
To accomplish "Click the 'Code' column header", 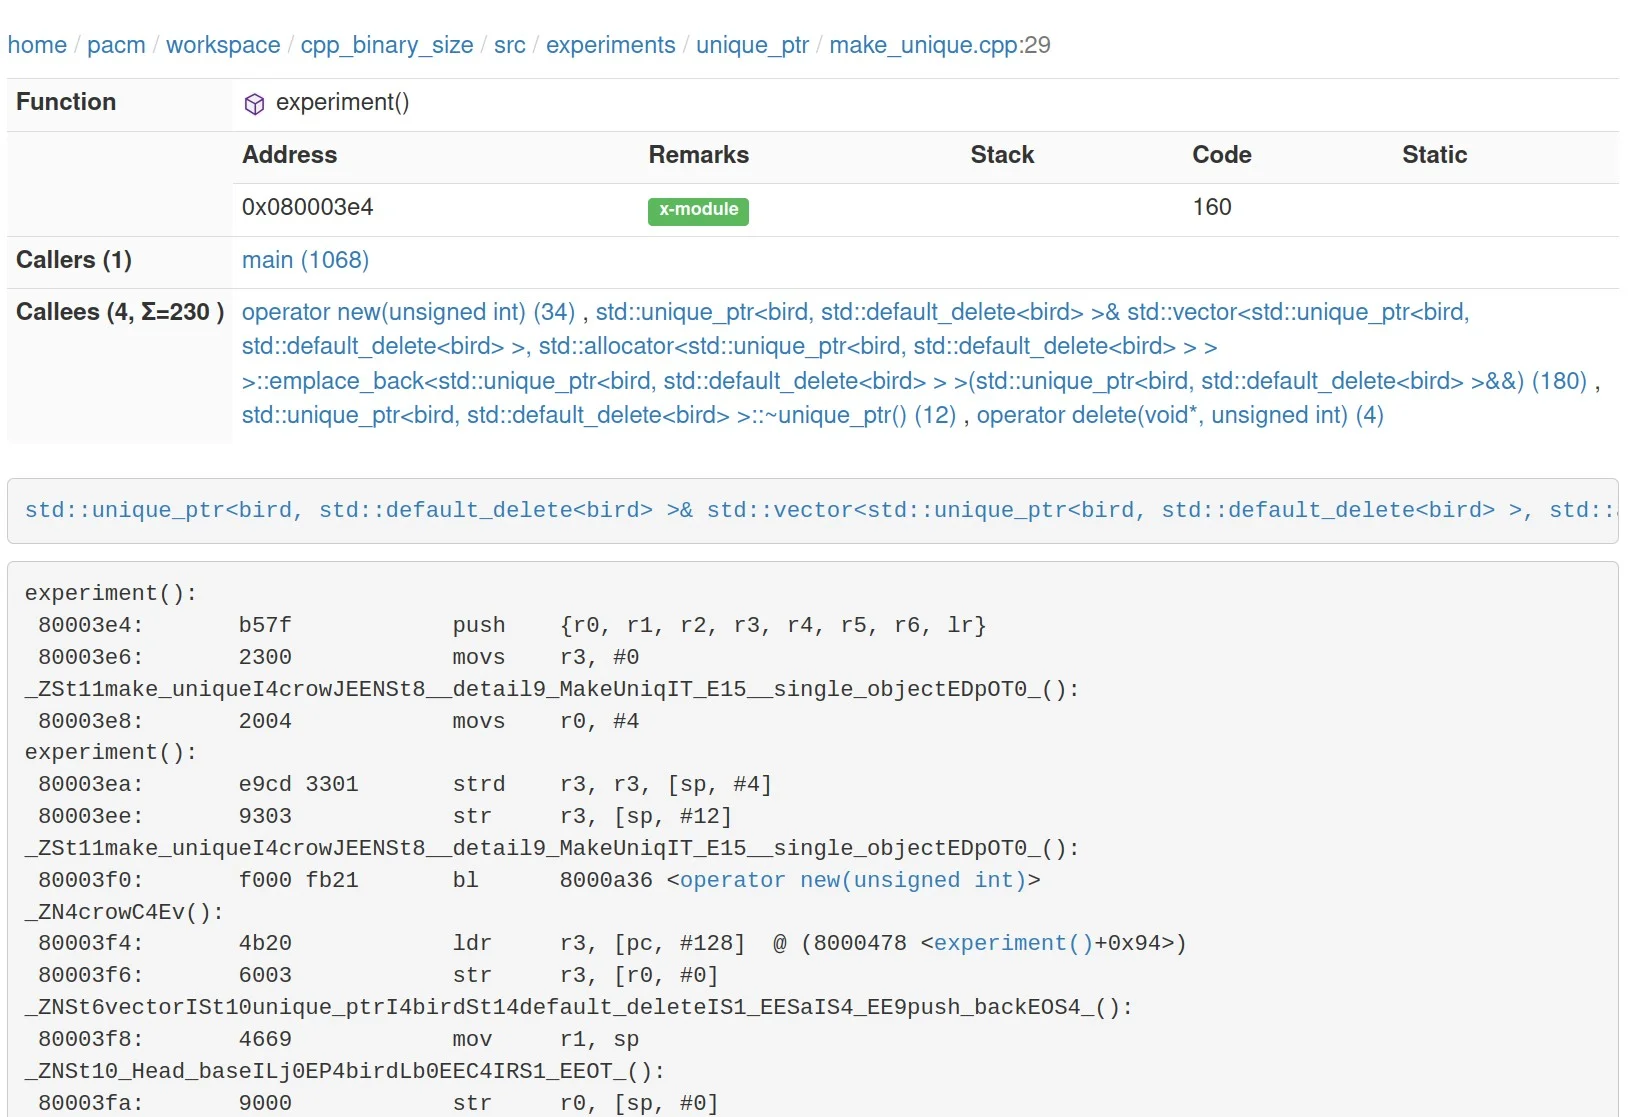I will pos(1221,155).
